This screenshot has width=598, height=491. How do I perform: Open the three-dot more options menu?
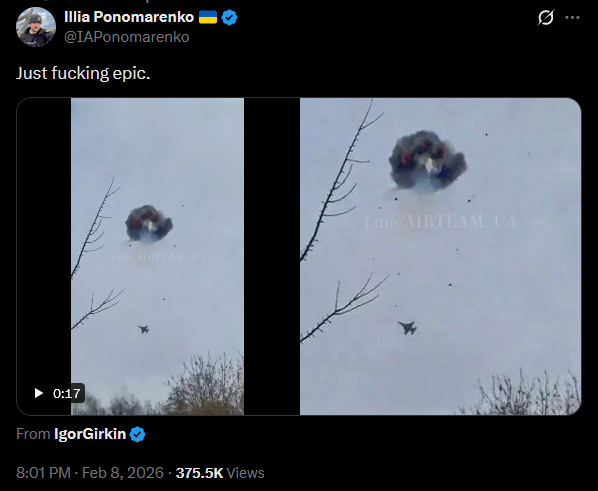(572, 18)
